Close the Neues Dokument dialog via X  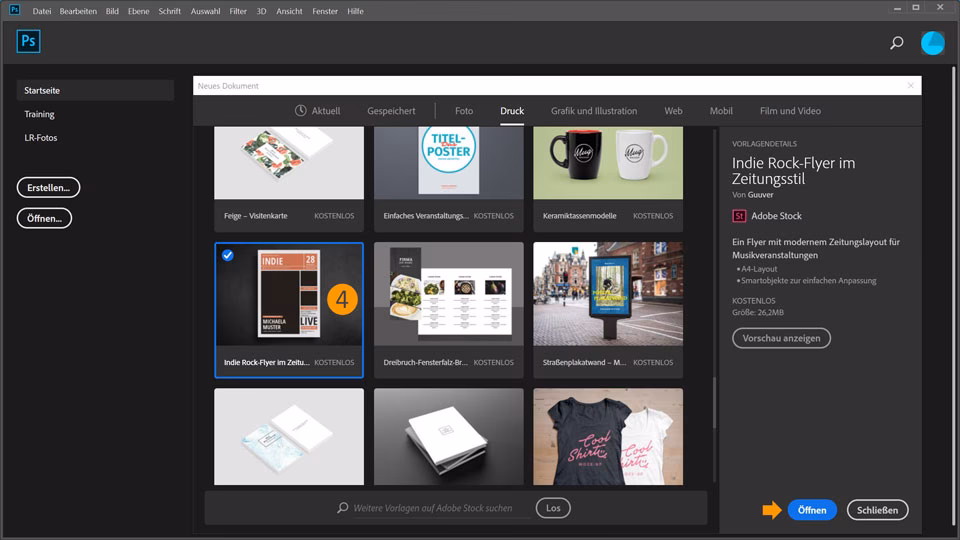[910, 86]
